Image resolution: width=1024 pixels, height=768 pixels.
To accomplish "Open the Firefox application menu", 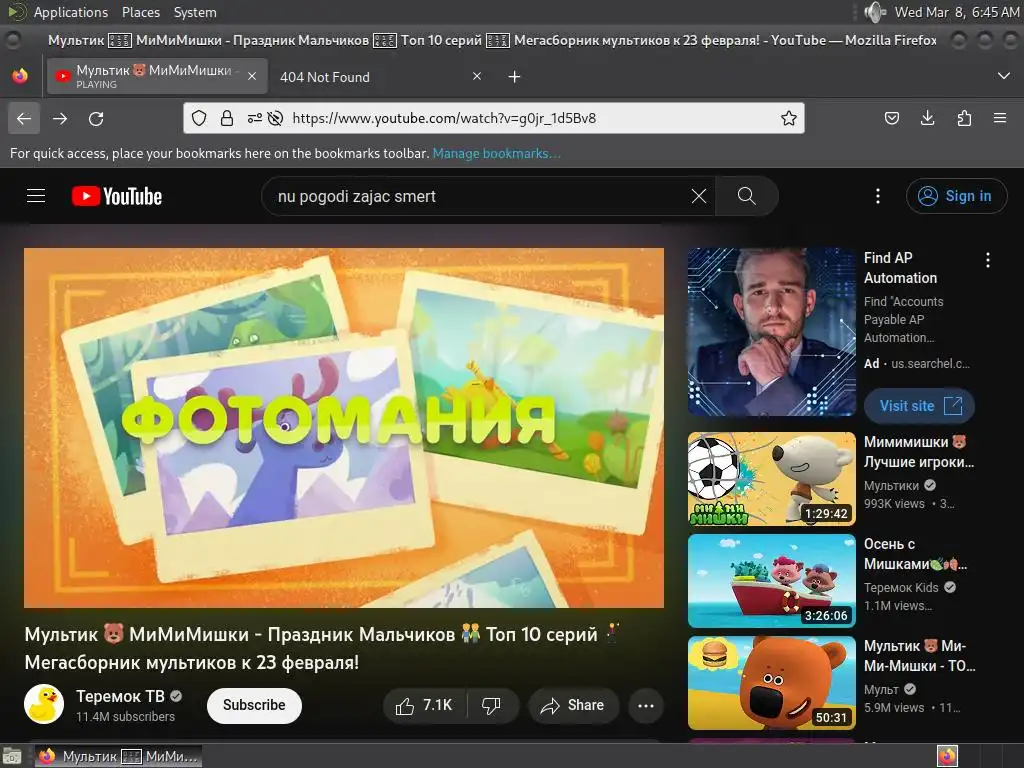I will coord(1000,118).
